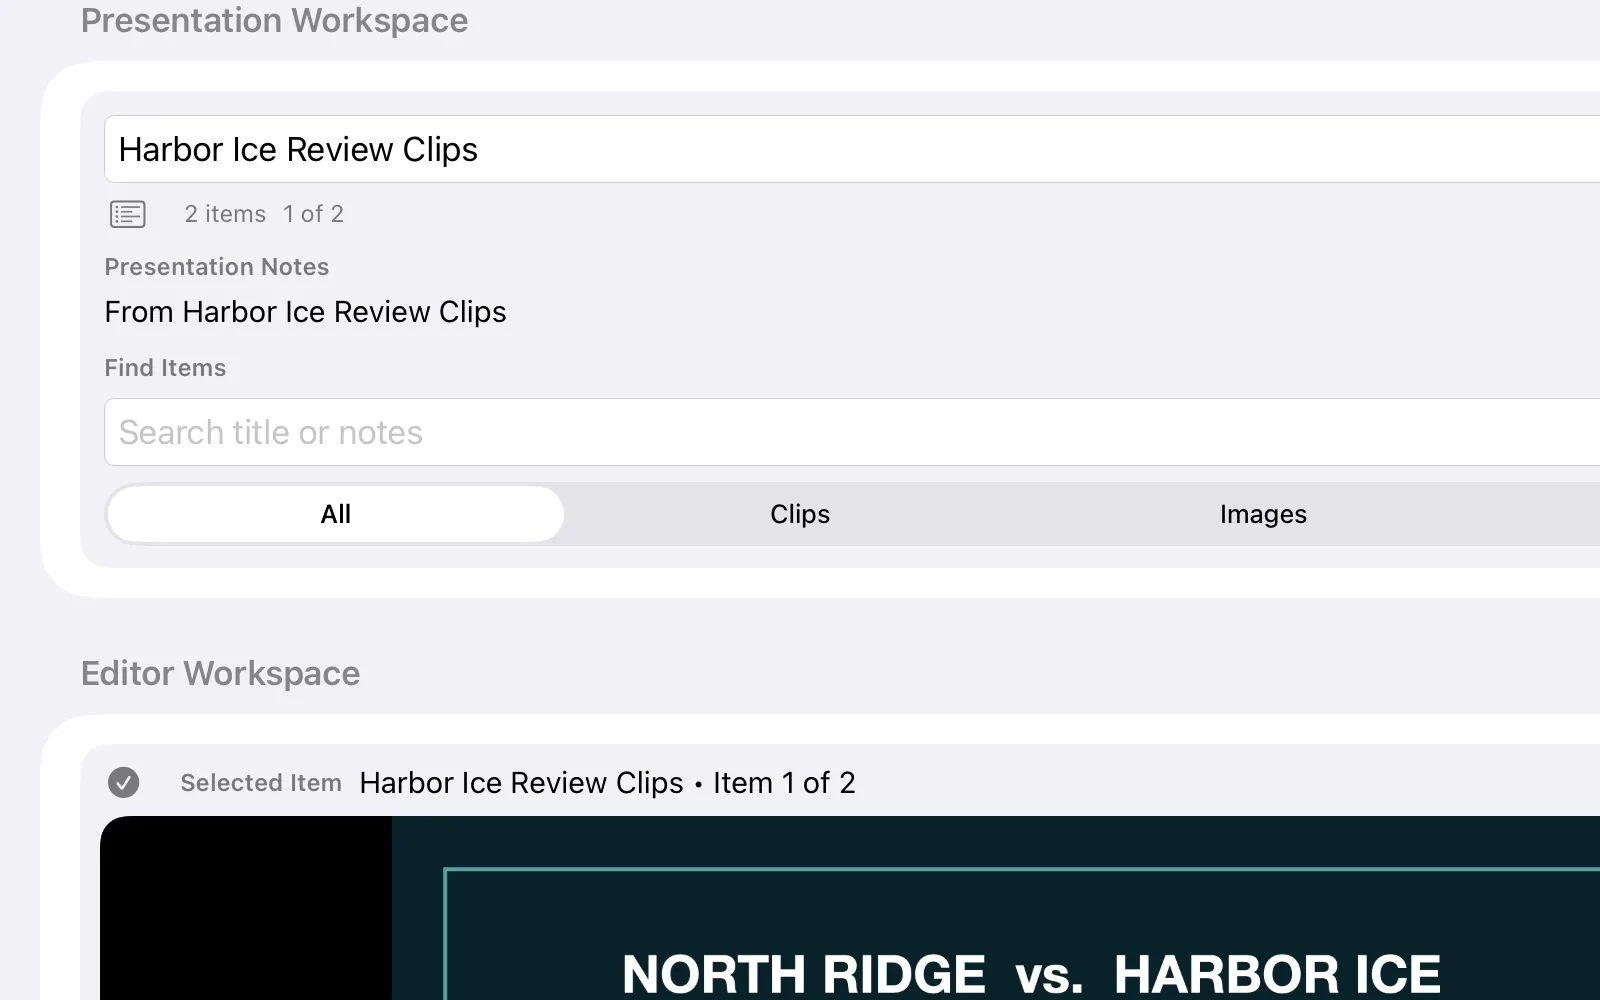Click the North Ridge vs. Harbor Ice slide preview
The height and width of the screenshot is (1000, 1600).
pyautogui.click(x=850, y=908)
